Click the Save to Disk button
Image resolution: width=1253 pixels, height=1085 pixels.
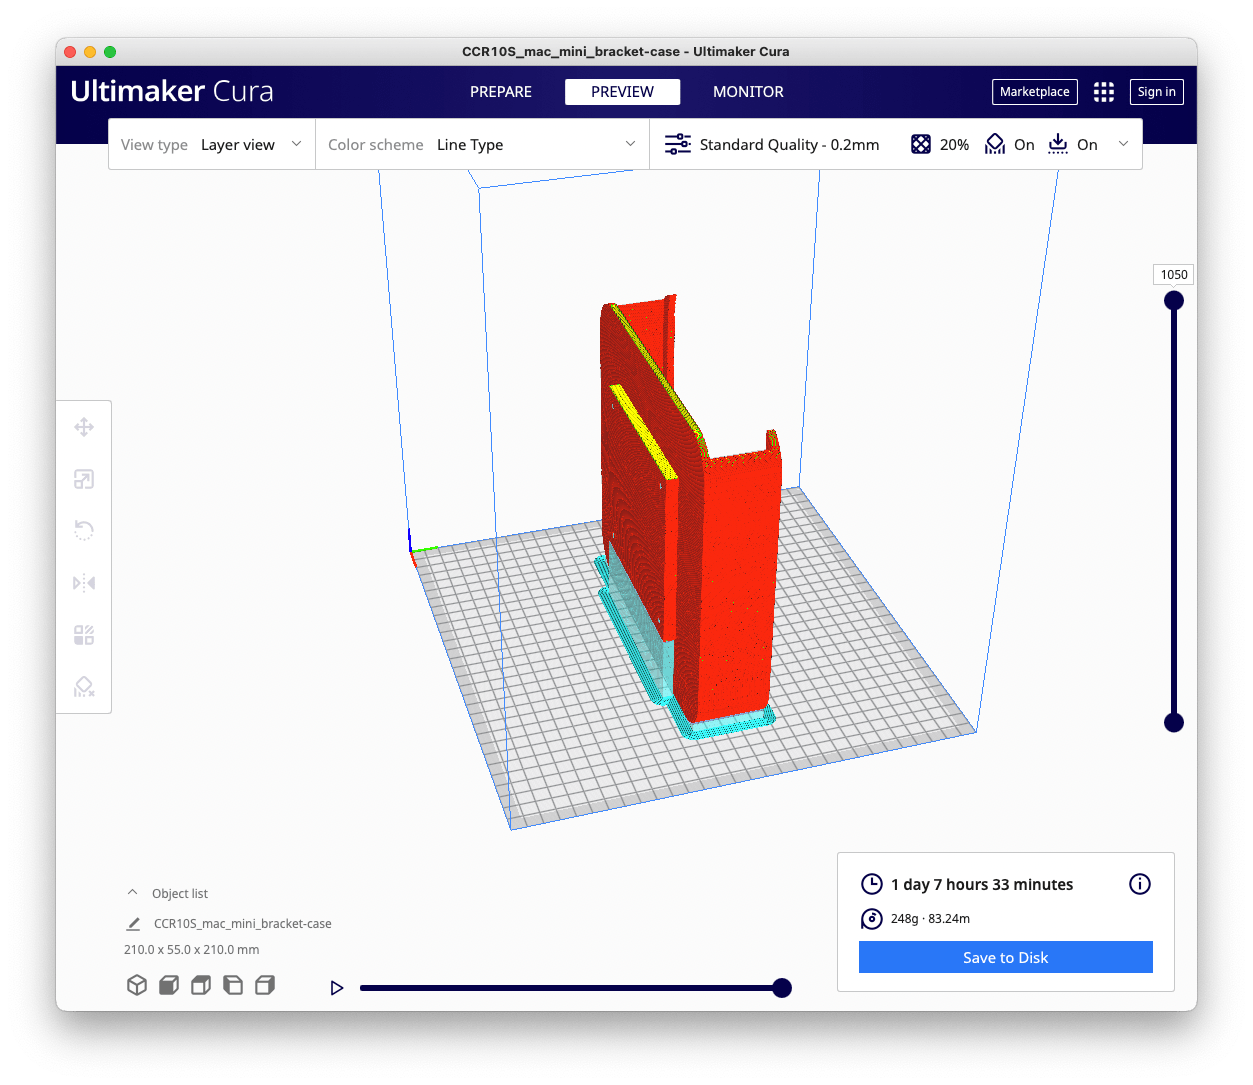pos(1005,957)
